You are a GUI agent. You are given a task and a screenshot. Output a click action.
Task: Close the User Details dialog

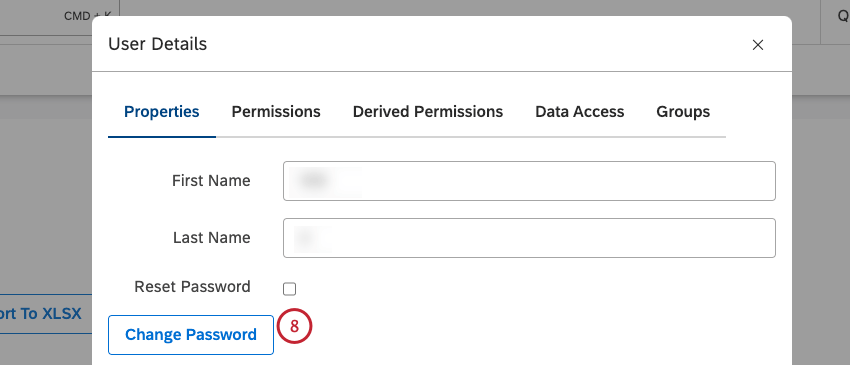click(x=757, y=45)
